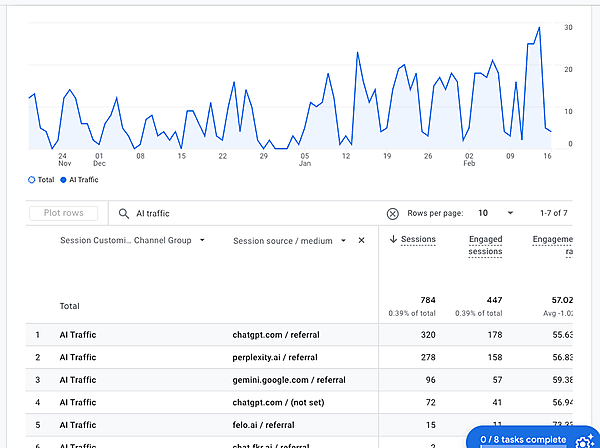600x448 pixels.
Task: Click the search magnifier icon
Action: 123,213
